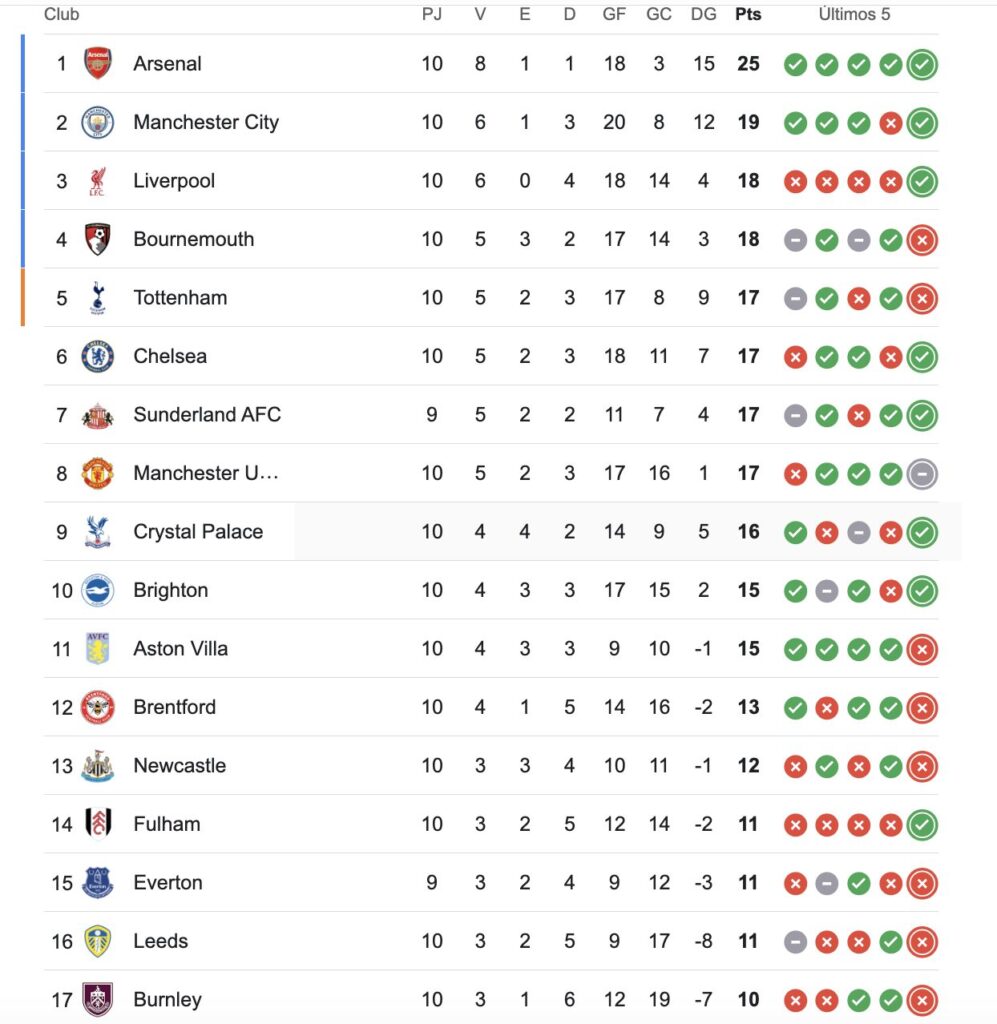This screenshot has width=997, height=1024.
Task: Click the Liverpool club crest icon
Action: (98, 181)
